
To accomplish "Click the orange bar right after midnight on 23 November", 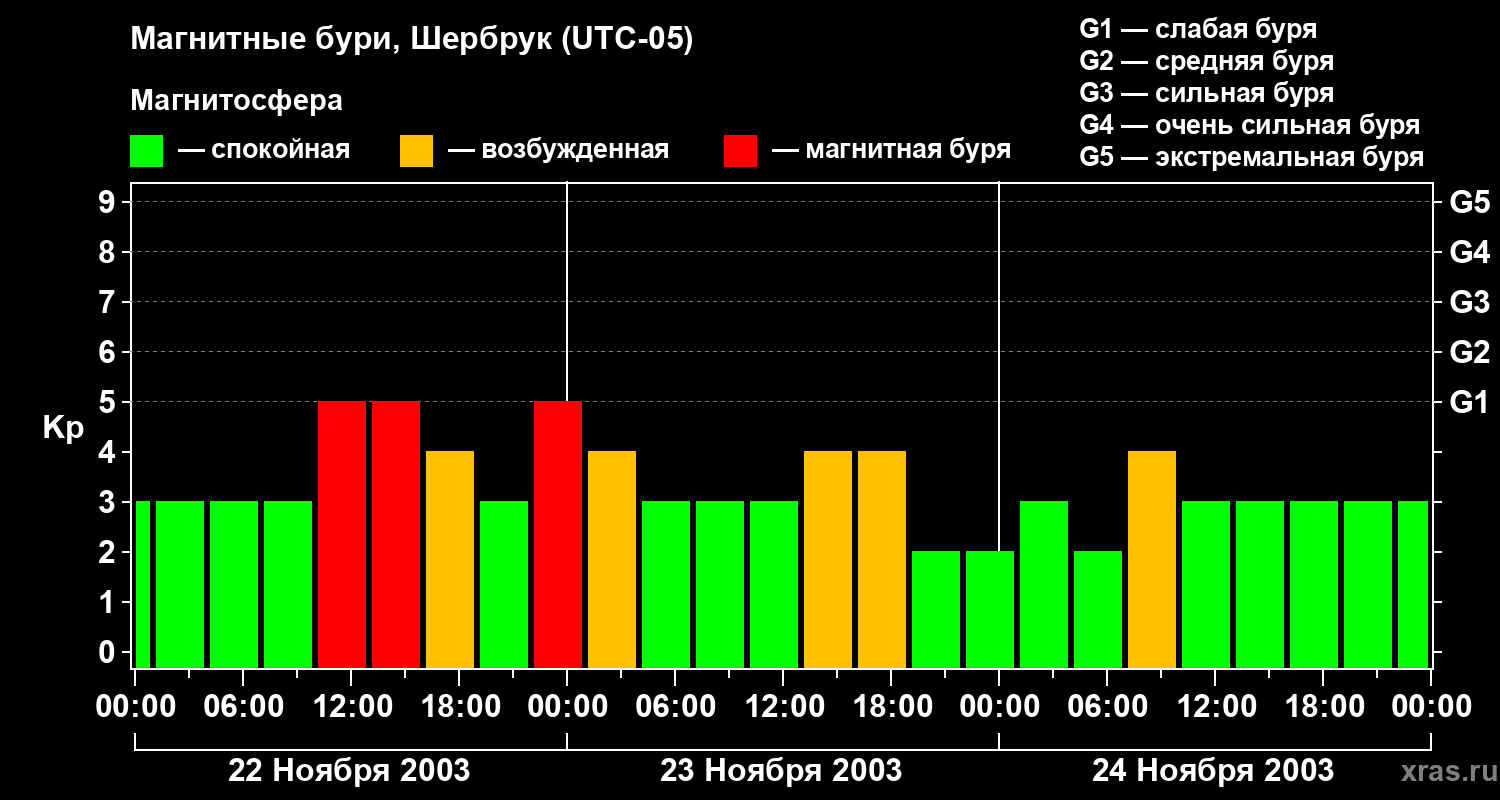I will (612, 560).
